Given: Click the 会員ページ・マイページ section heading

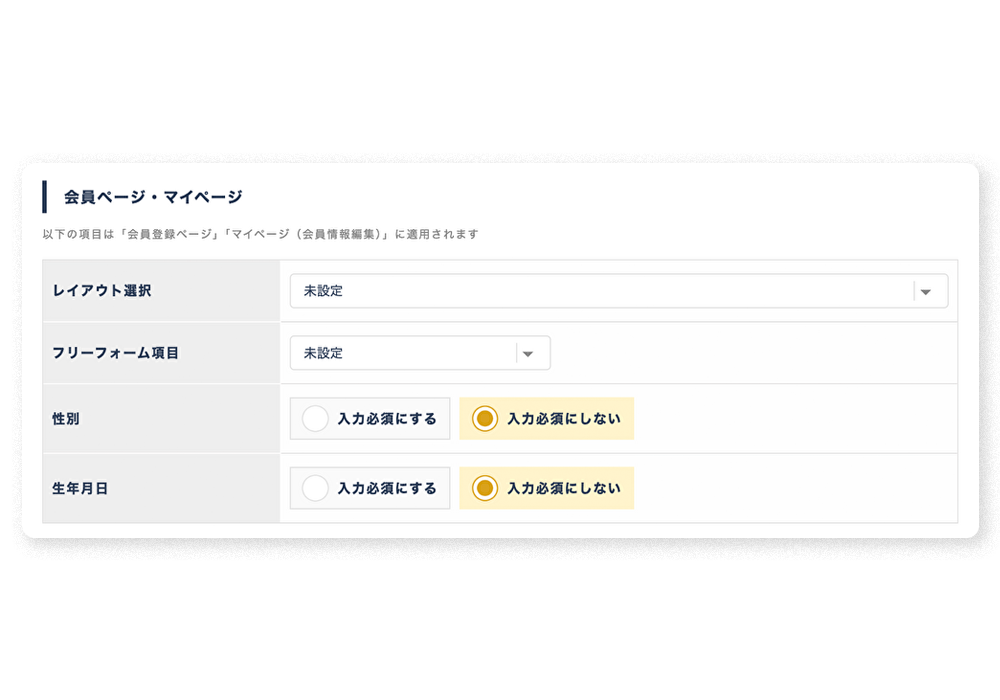Looking at the screenshot, I should (153, 197).
